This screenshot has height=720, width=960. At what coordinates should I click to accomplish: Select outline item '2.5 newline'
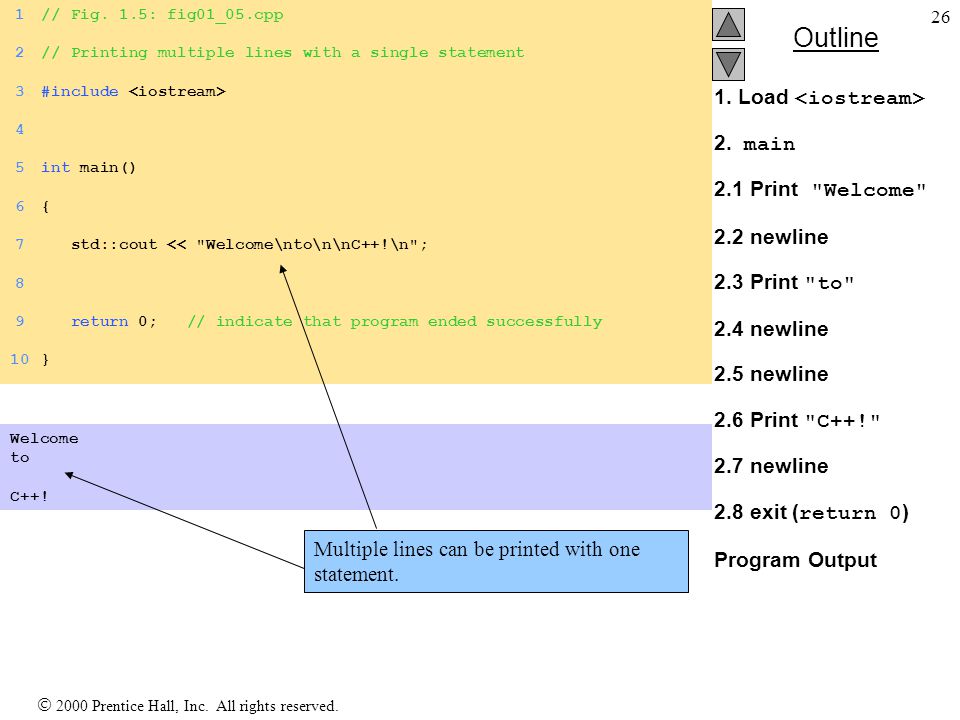point(771,374)
